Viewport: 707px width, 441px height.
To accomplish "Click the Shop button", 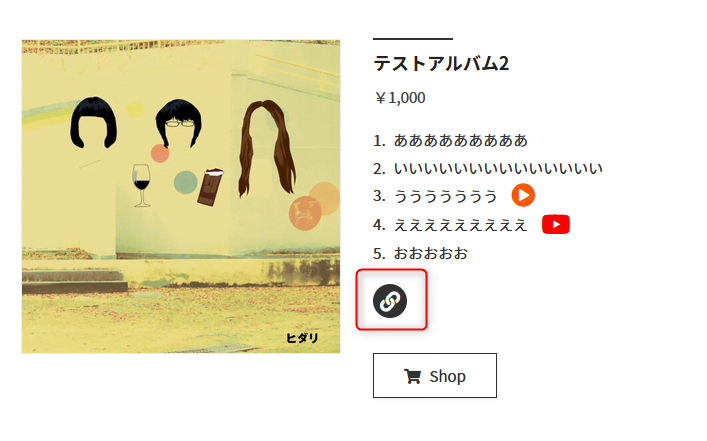I will tap(435, 376).
